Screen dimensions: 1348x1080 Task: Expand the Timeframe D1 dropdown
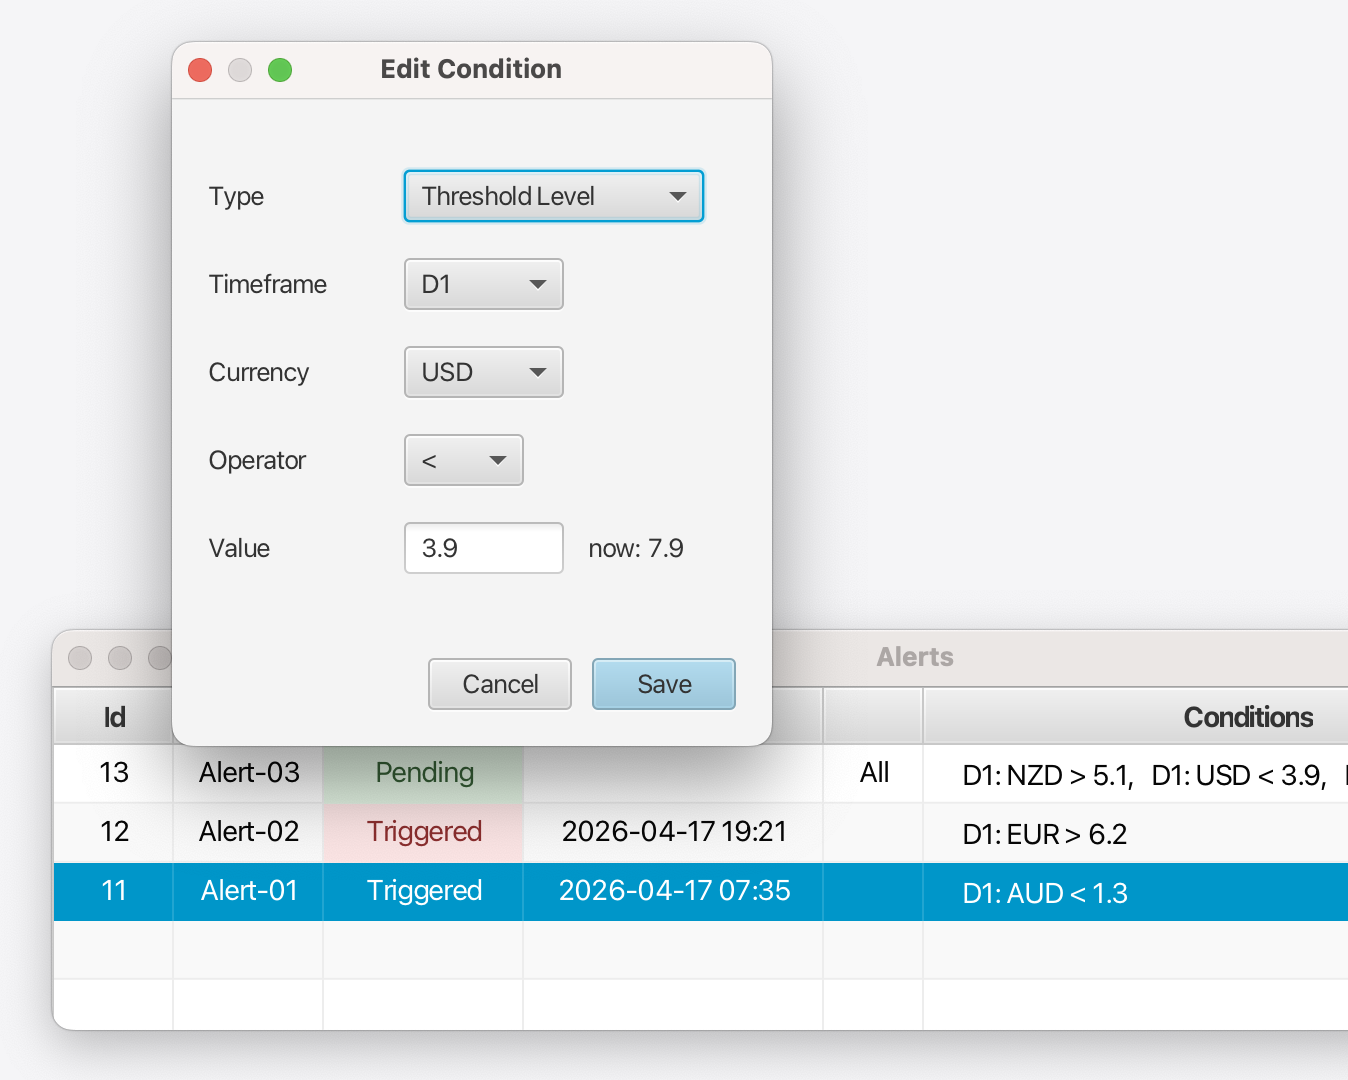(483, 284)
